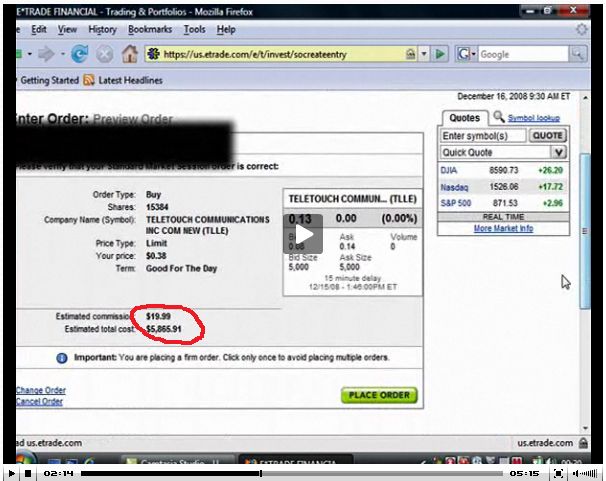
Task: Open the Tools menu
Action: [x=194, y=29]
